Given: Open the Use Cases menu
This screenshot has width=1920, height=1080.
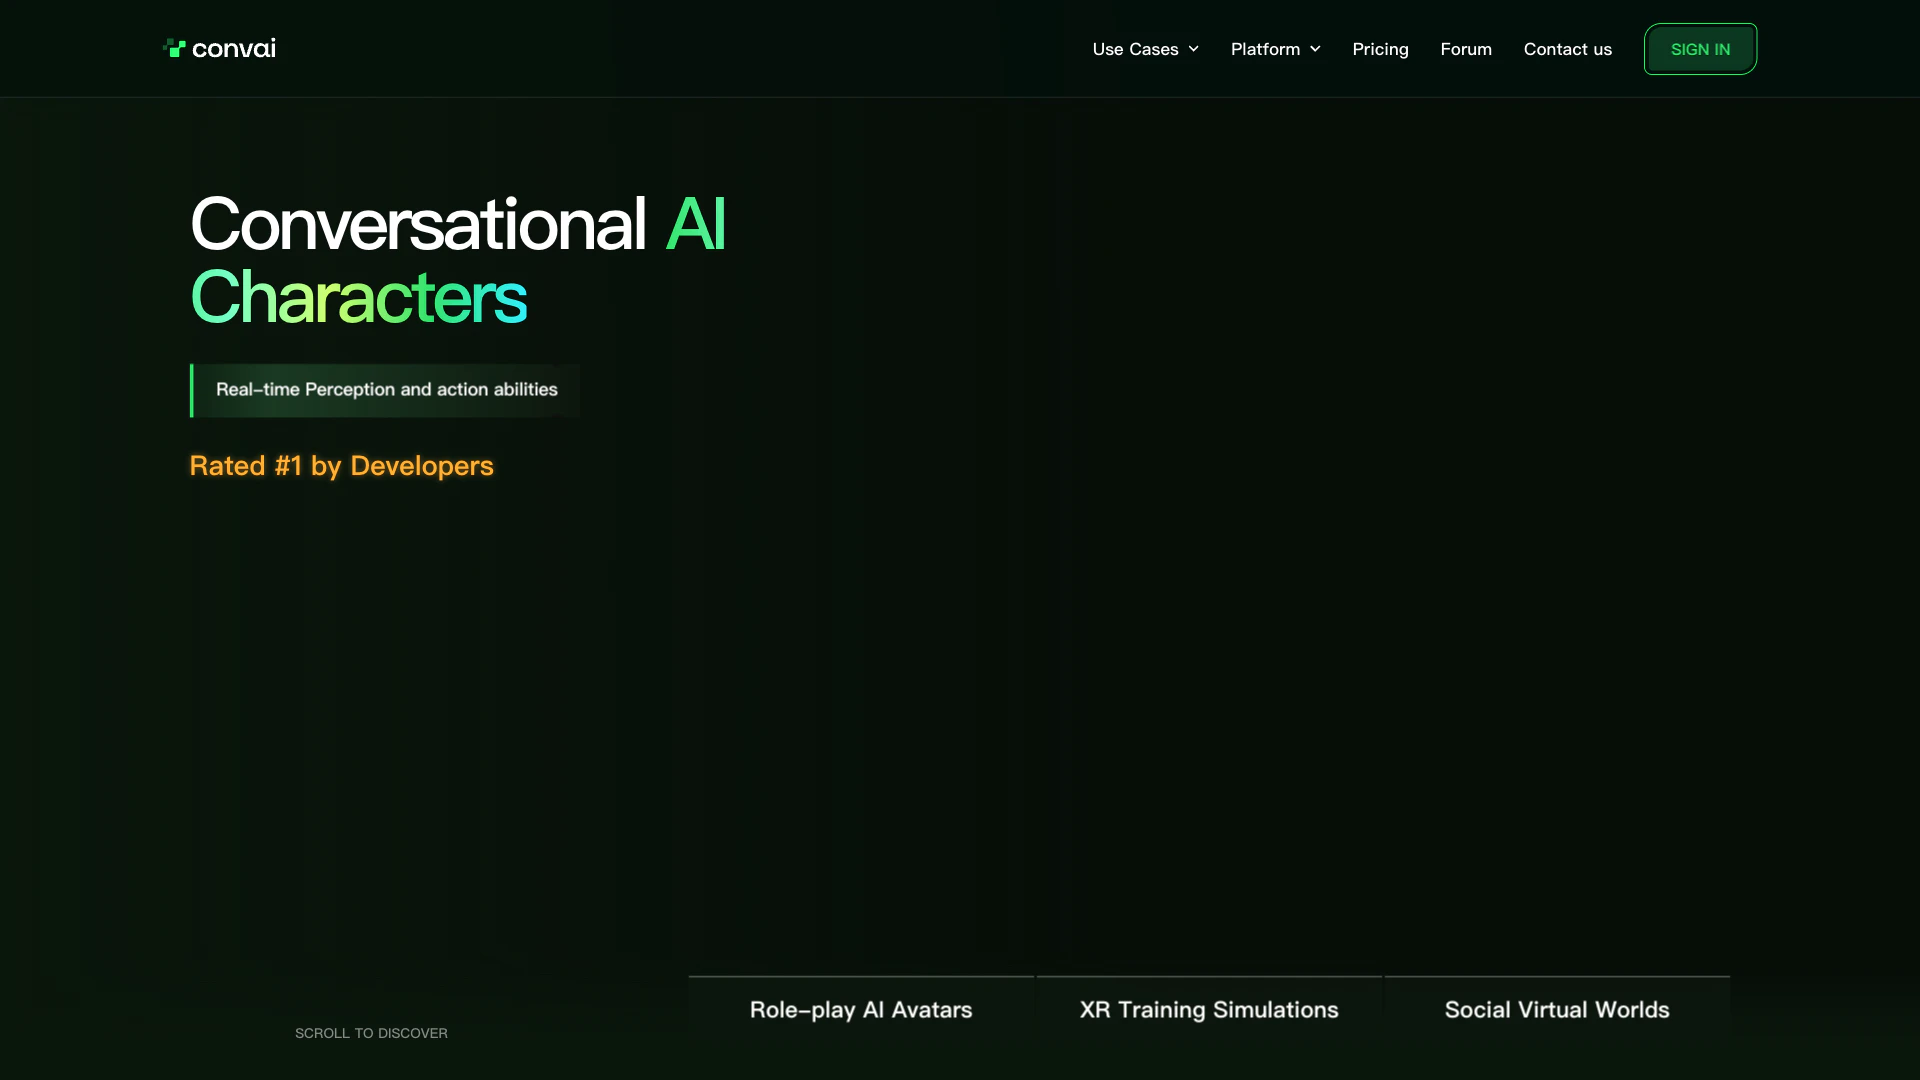Looking at the screenshot, I should tap(1135, 49).
